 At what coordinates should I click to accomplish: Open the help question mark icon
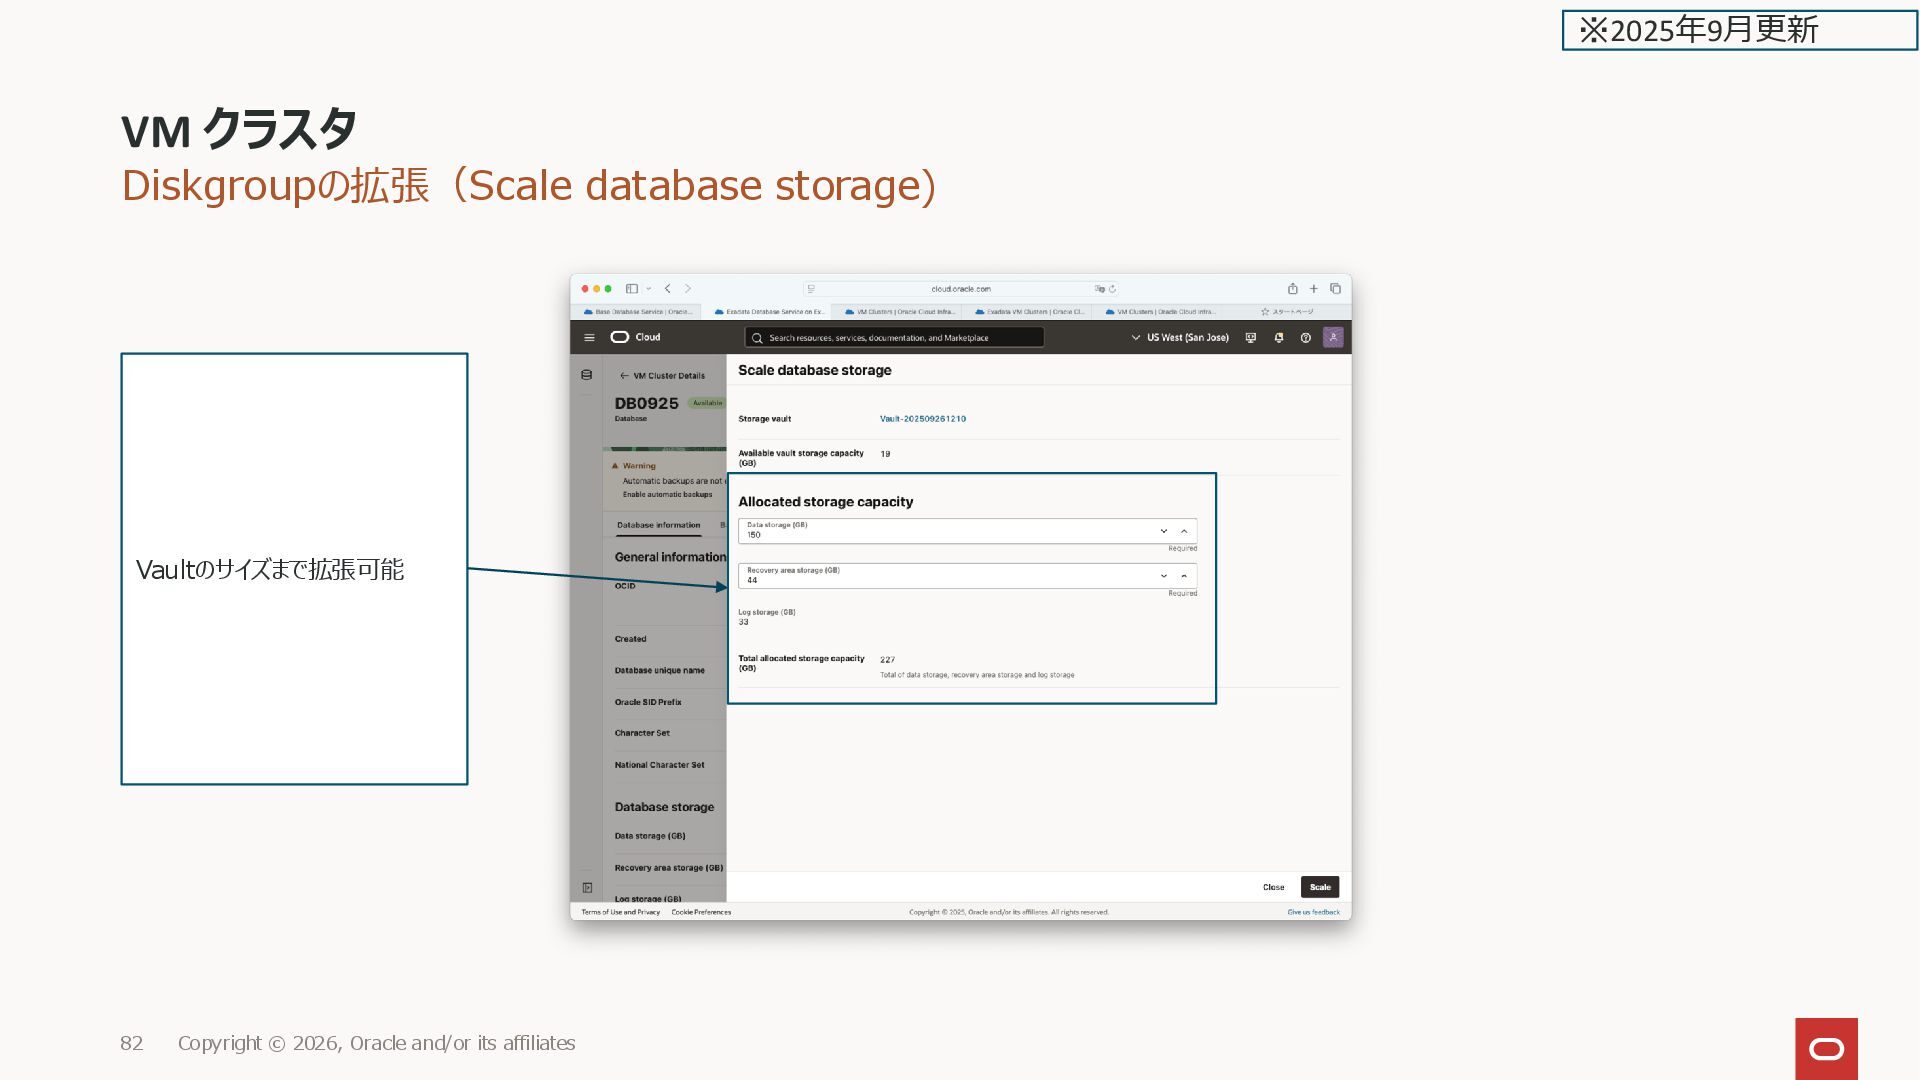1305,338
